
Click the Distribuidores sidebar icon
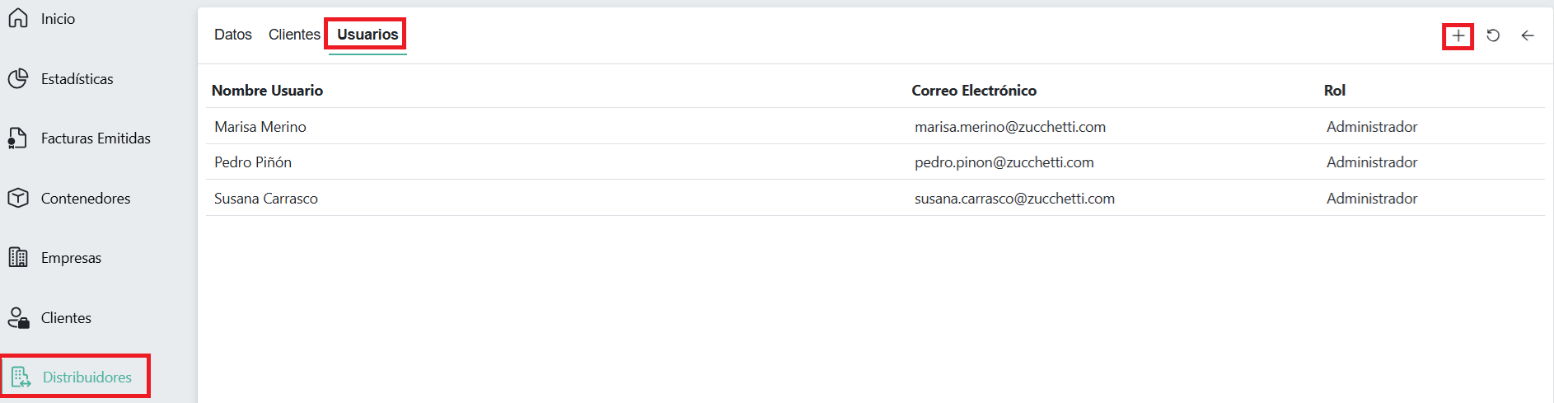coord(20,377)
